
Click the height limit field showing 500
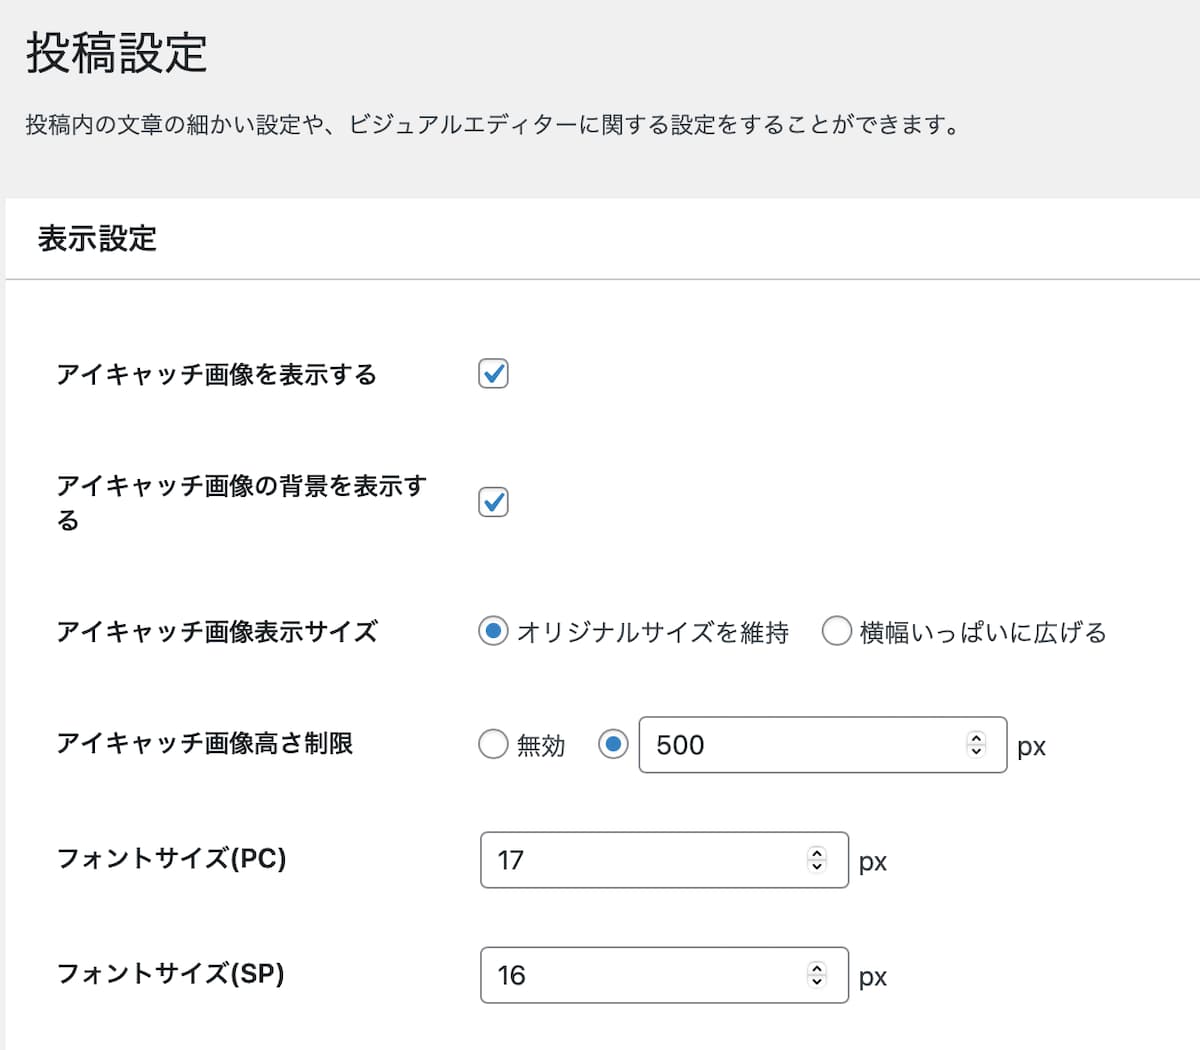tap(823, 745)
